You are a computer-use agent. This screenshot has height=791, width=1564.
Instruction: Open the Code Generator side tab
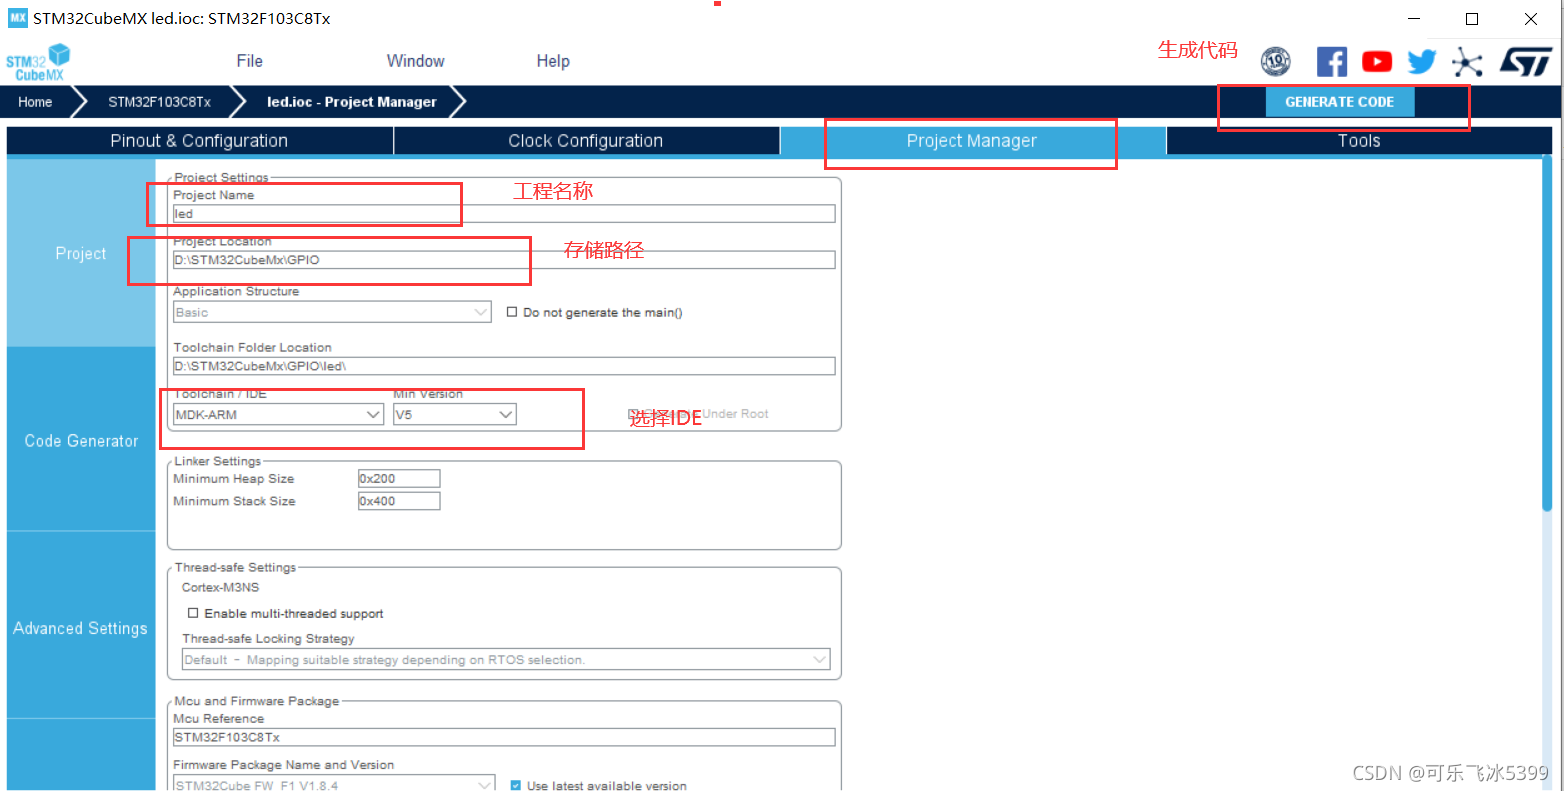coord(81,440)
